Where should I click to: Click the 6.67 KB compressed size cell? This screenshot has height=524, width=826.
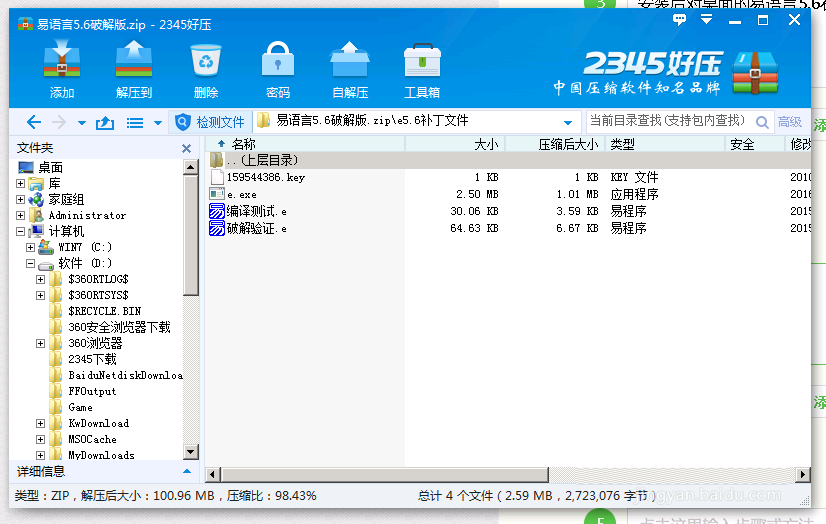click(x=577, y=228)
